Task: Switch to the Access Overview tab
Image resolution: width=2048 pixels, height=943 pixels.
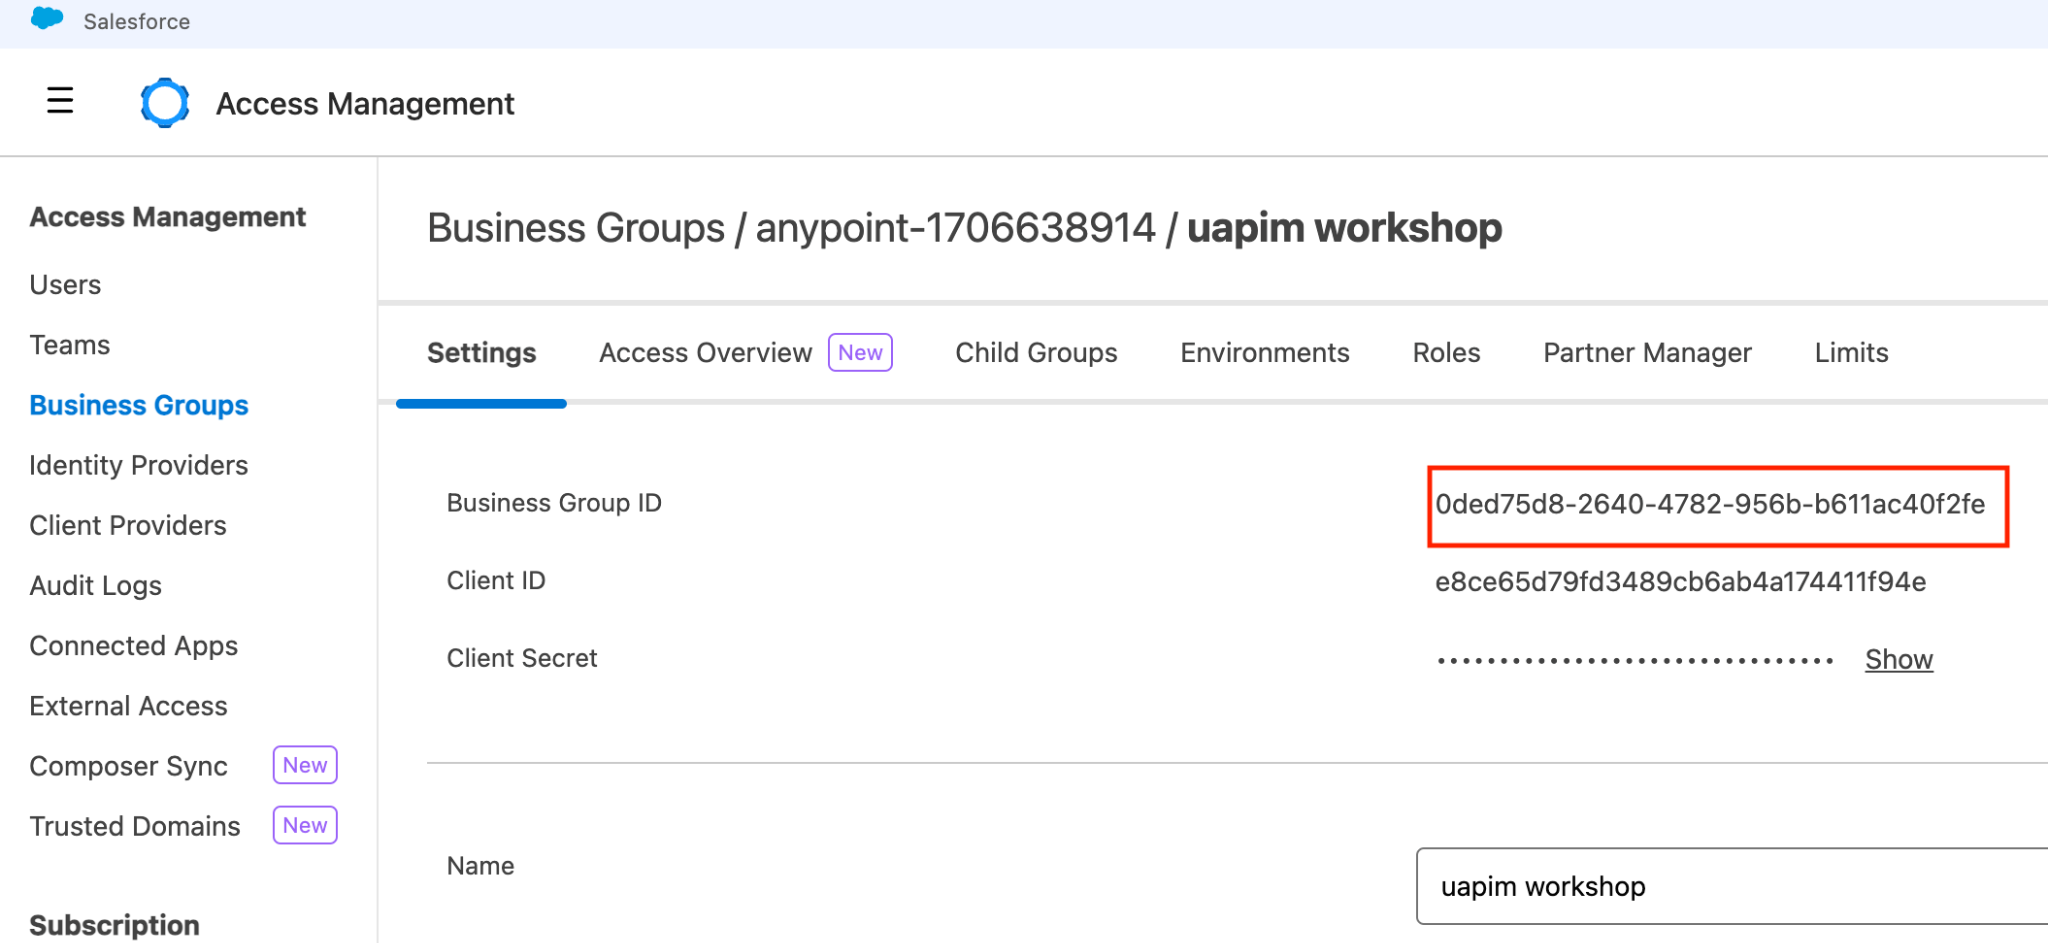Action: click(x=705, y=353)
